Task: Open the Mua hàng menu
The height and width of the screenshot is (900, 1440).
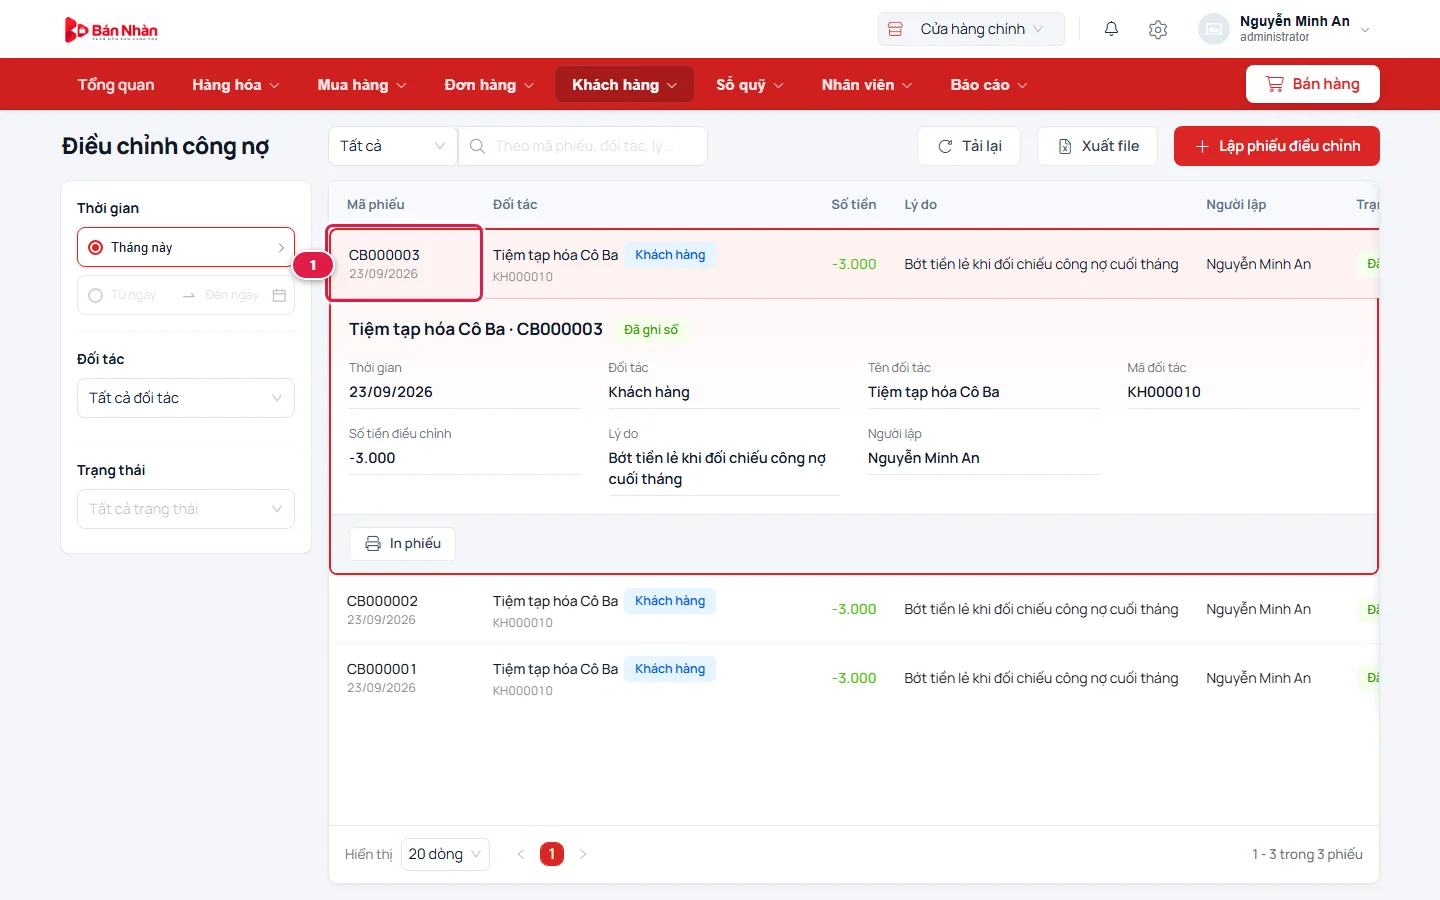Action: coord(362,85)
